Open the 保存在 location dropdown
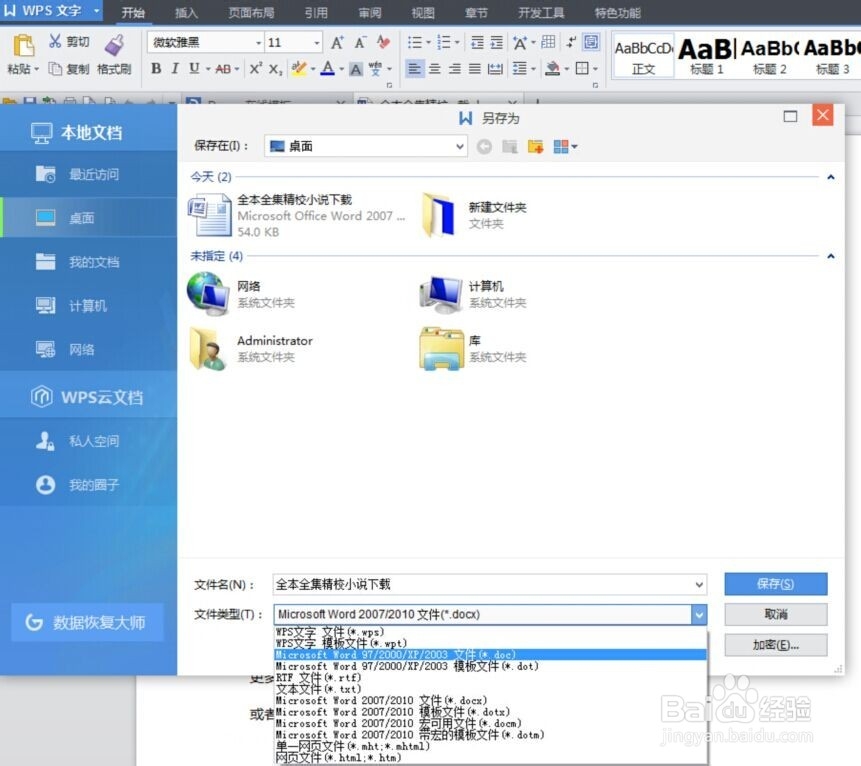The height and width of the screenshot is (766, 861). (x=459, y=145)
